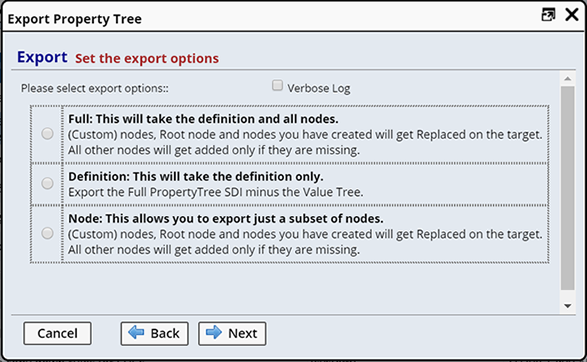The height and width of the screenshot is (362, 587).
Task: Click the blue right arrow icon on Next
Action: point(214,332)
